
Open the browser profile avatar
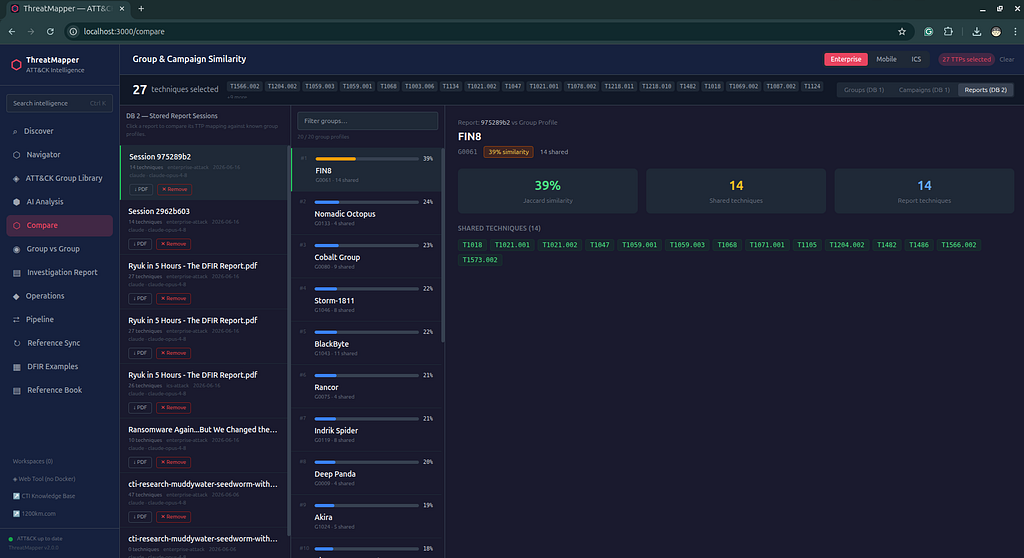click(x=996, y=31)
